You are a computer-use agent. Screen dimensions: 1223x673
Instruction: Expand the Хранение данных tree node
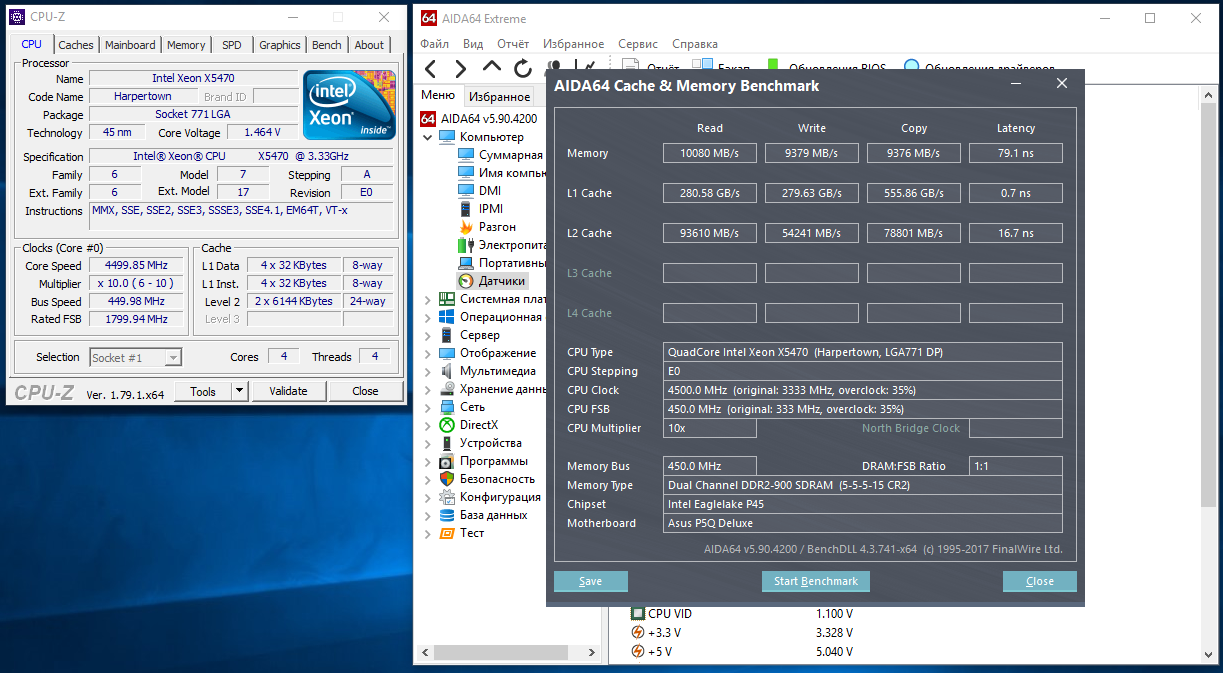click(428, 389)
